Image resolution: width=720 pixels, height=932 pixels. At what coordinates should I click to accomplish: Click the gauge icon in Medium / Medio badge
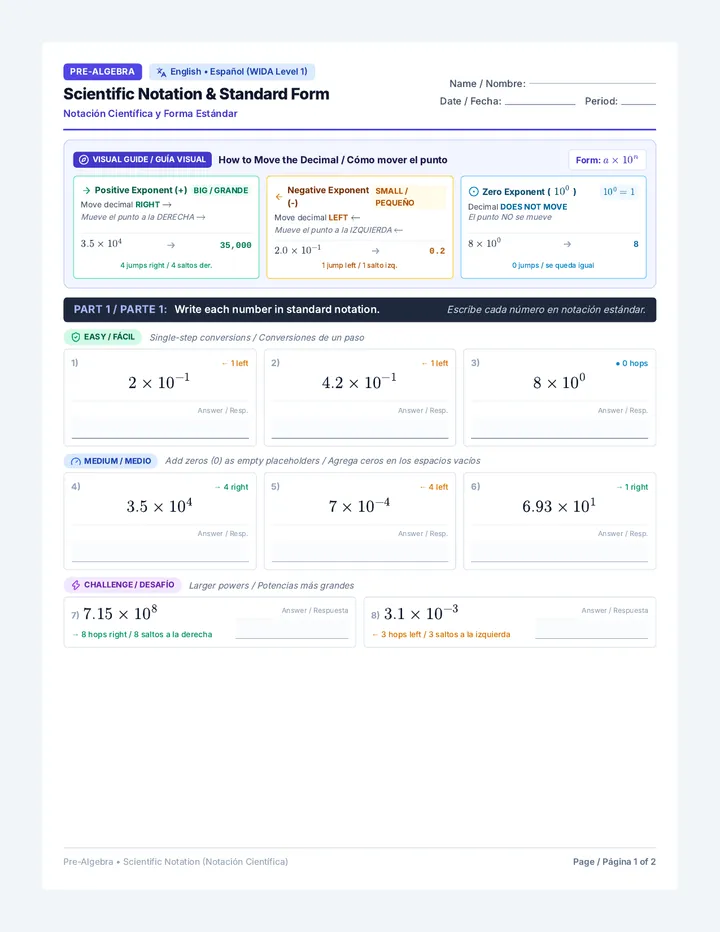(x=76, y=461)
